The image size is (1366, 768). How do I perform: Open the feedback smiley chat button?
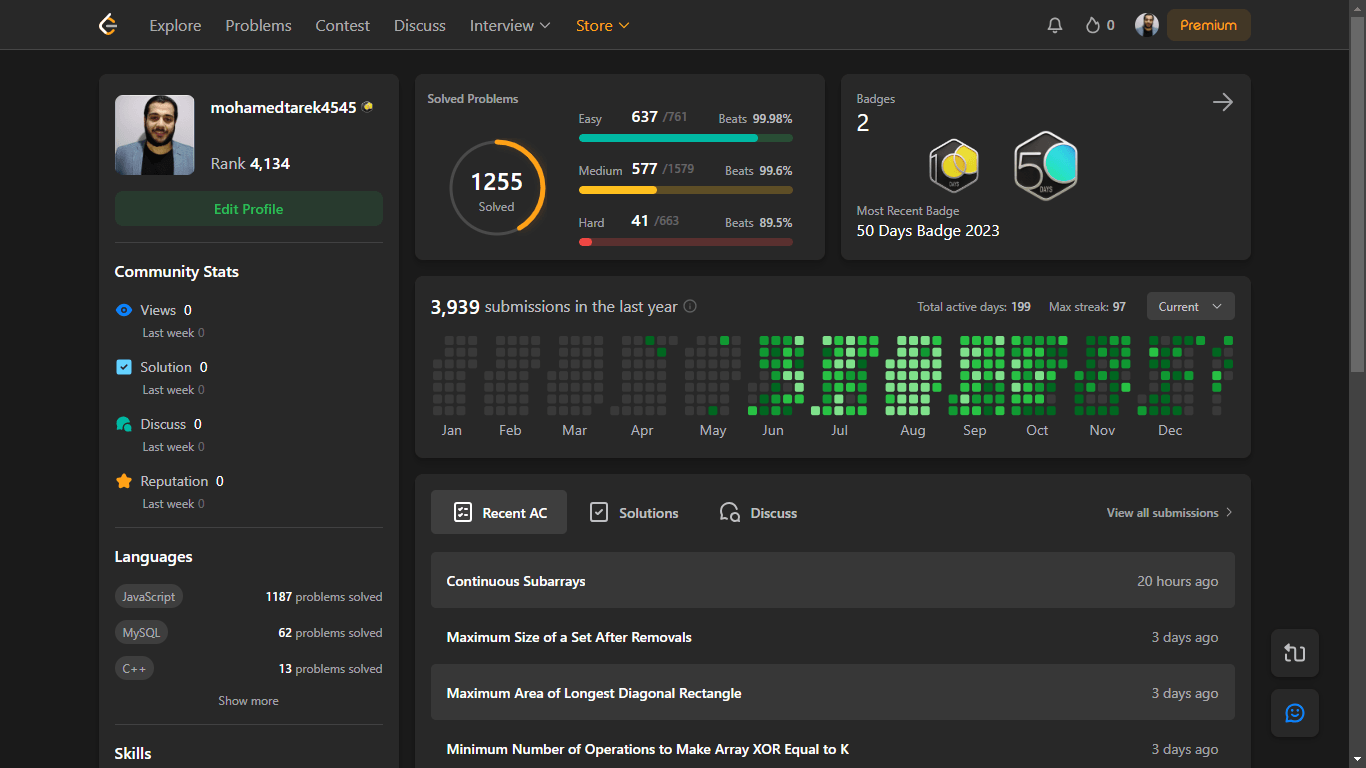[1295, 713]
